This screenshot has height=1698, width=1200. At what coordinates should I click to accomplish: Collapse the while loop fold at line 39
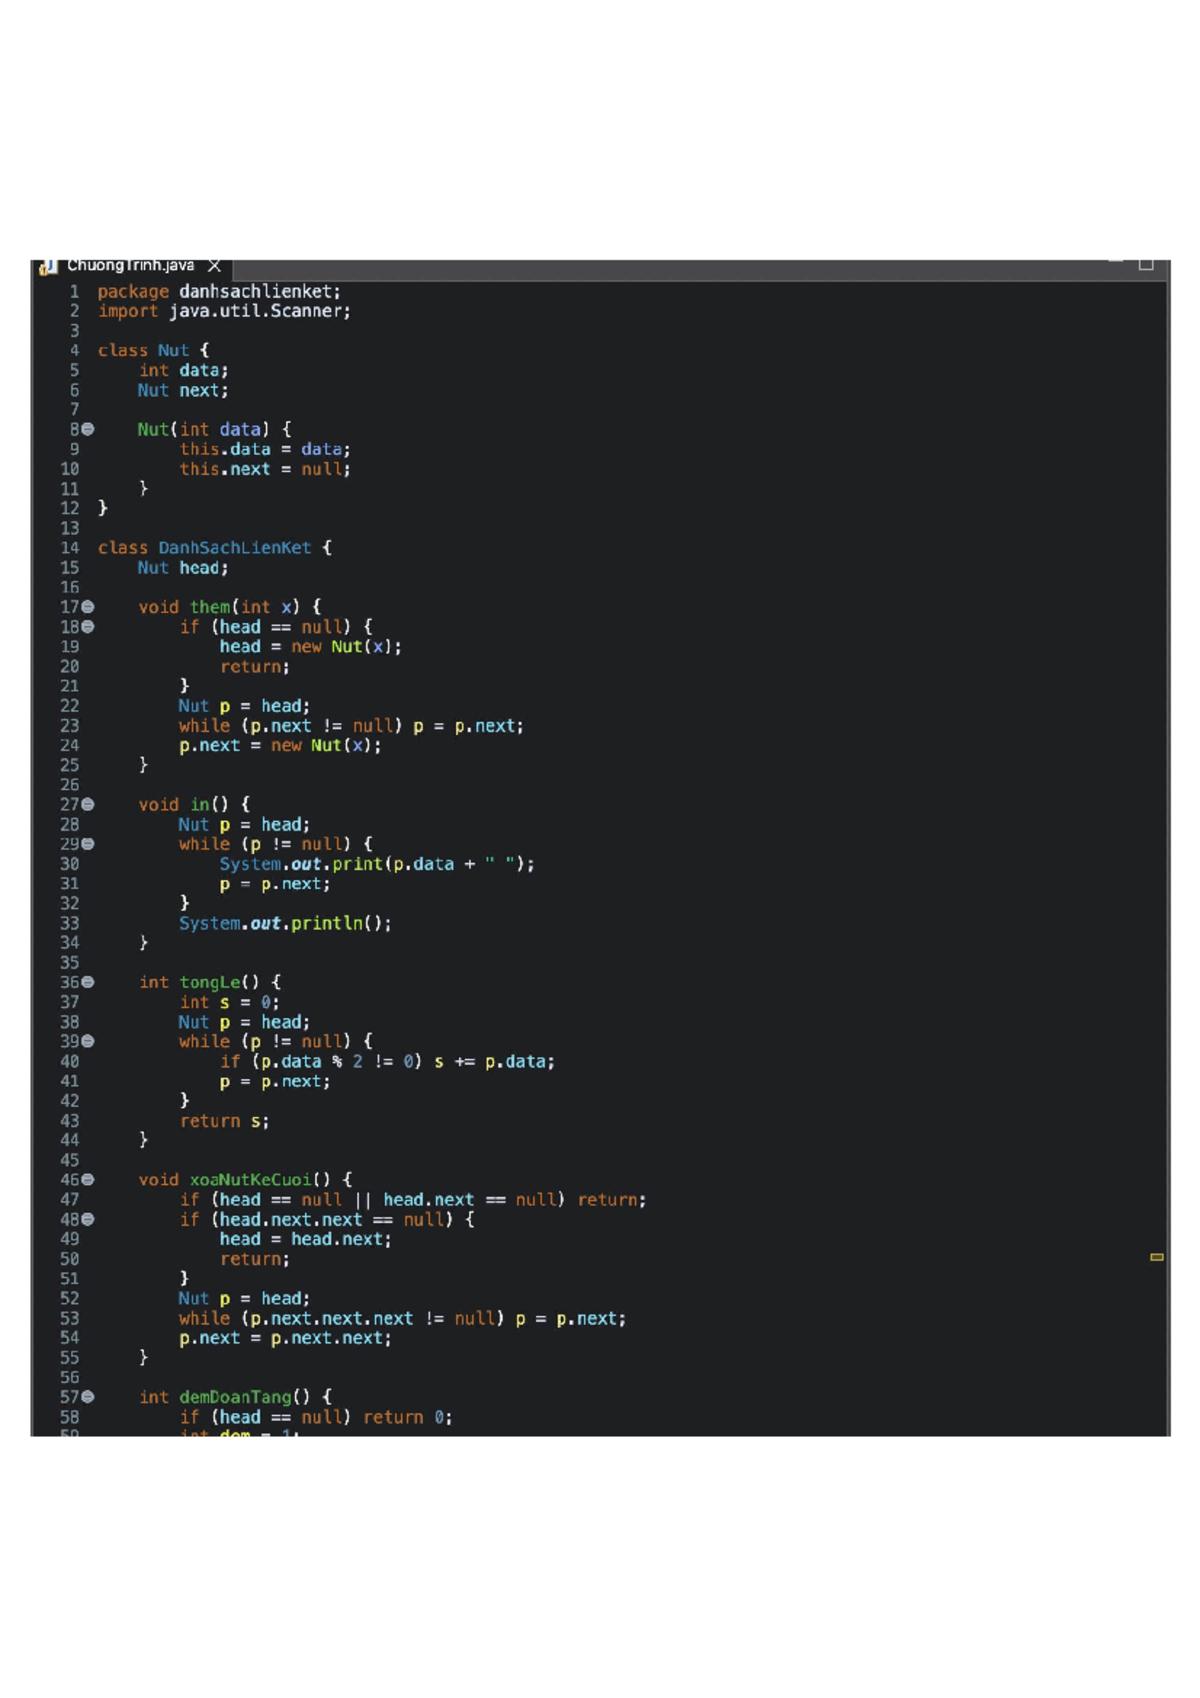pos(88,1041)
